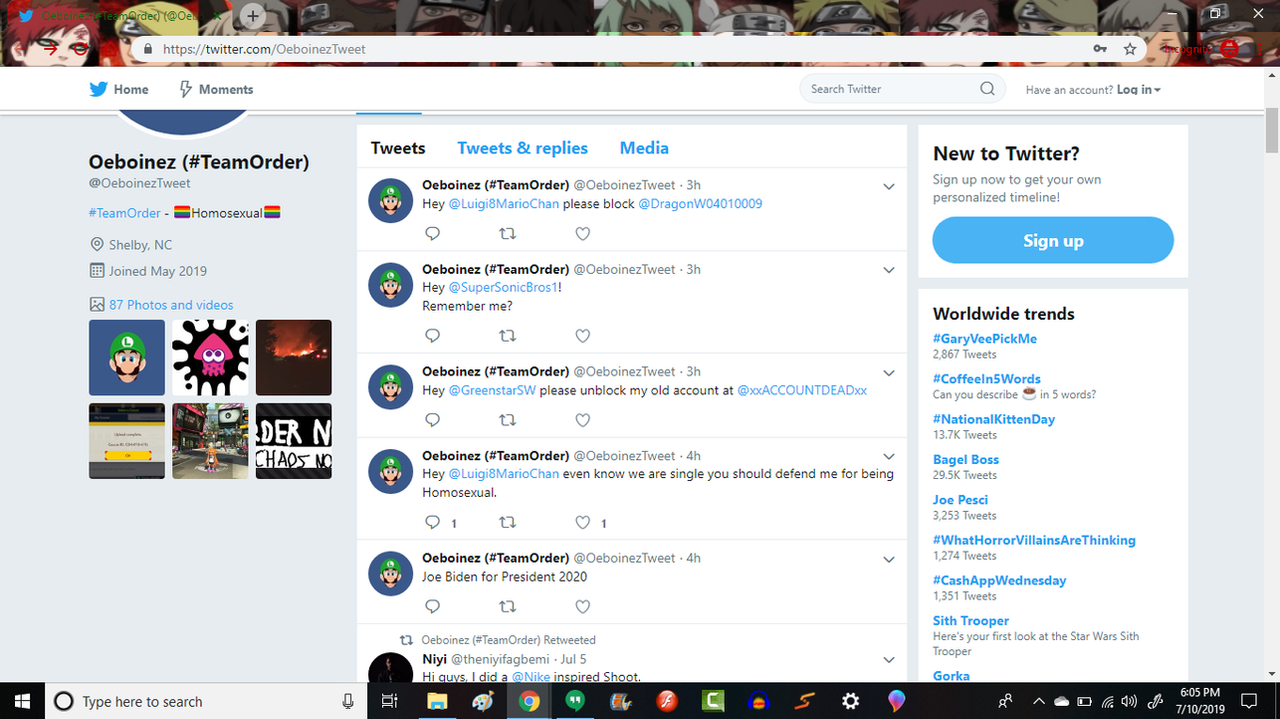This screenshot has height=719, width=1280.
Task: Open the #GaryVeePickMe trend
Action: click(x=985, y=338)
